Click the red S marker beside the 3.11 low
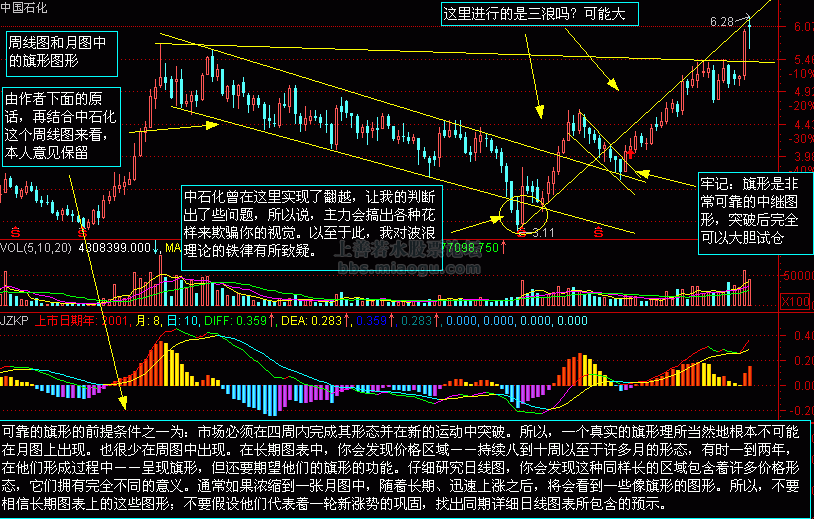815x519 pixels. 522,232
